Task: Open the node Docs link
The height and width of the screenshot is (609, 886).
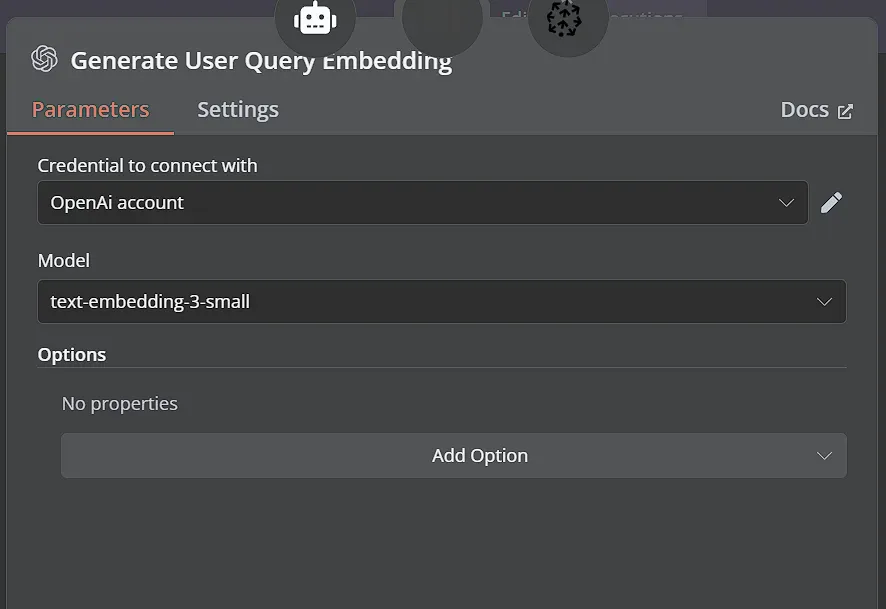Action: click(x=805, y=110)
